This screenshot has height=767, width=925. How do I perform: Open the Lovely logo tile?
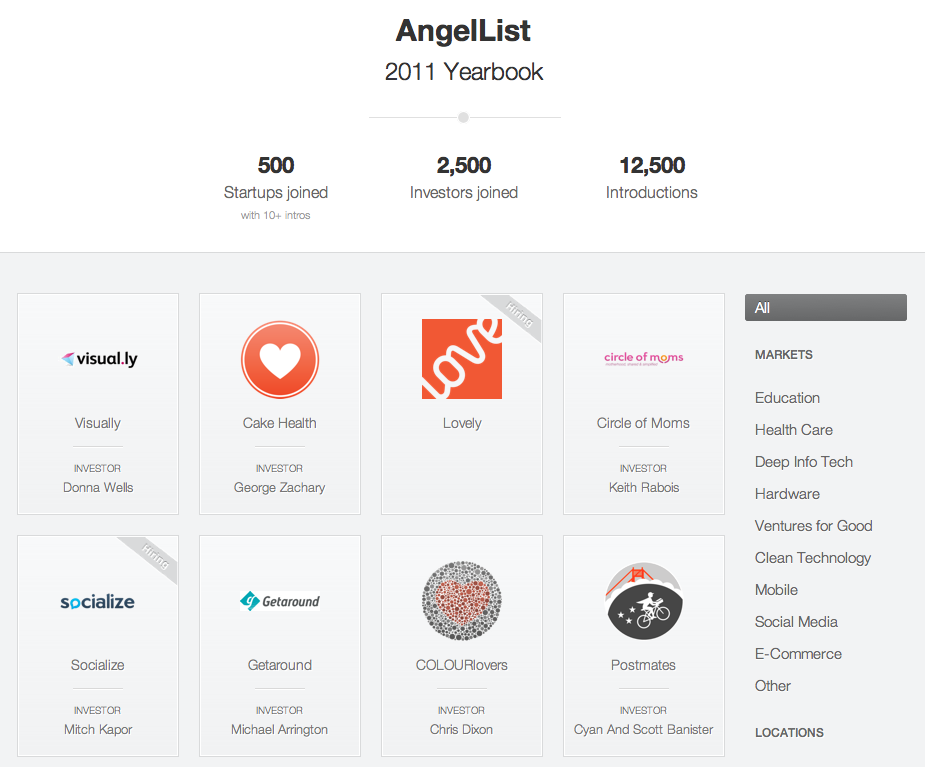pyautogui.click(x=462, y=359)
